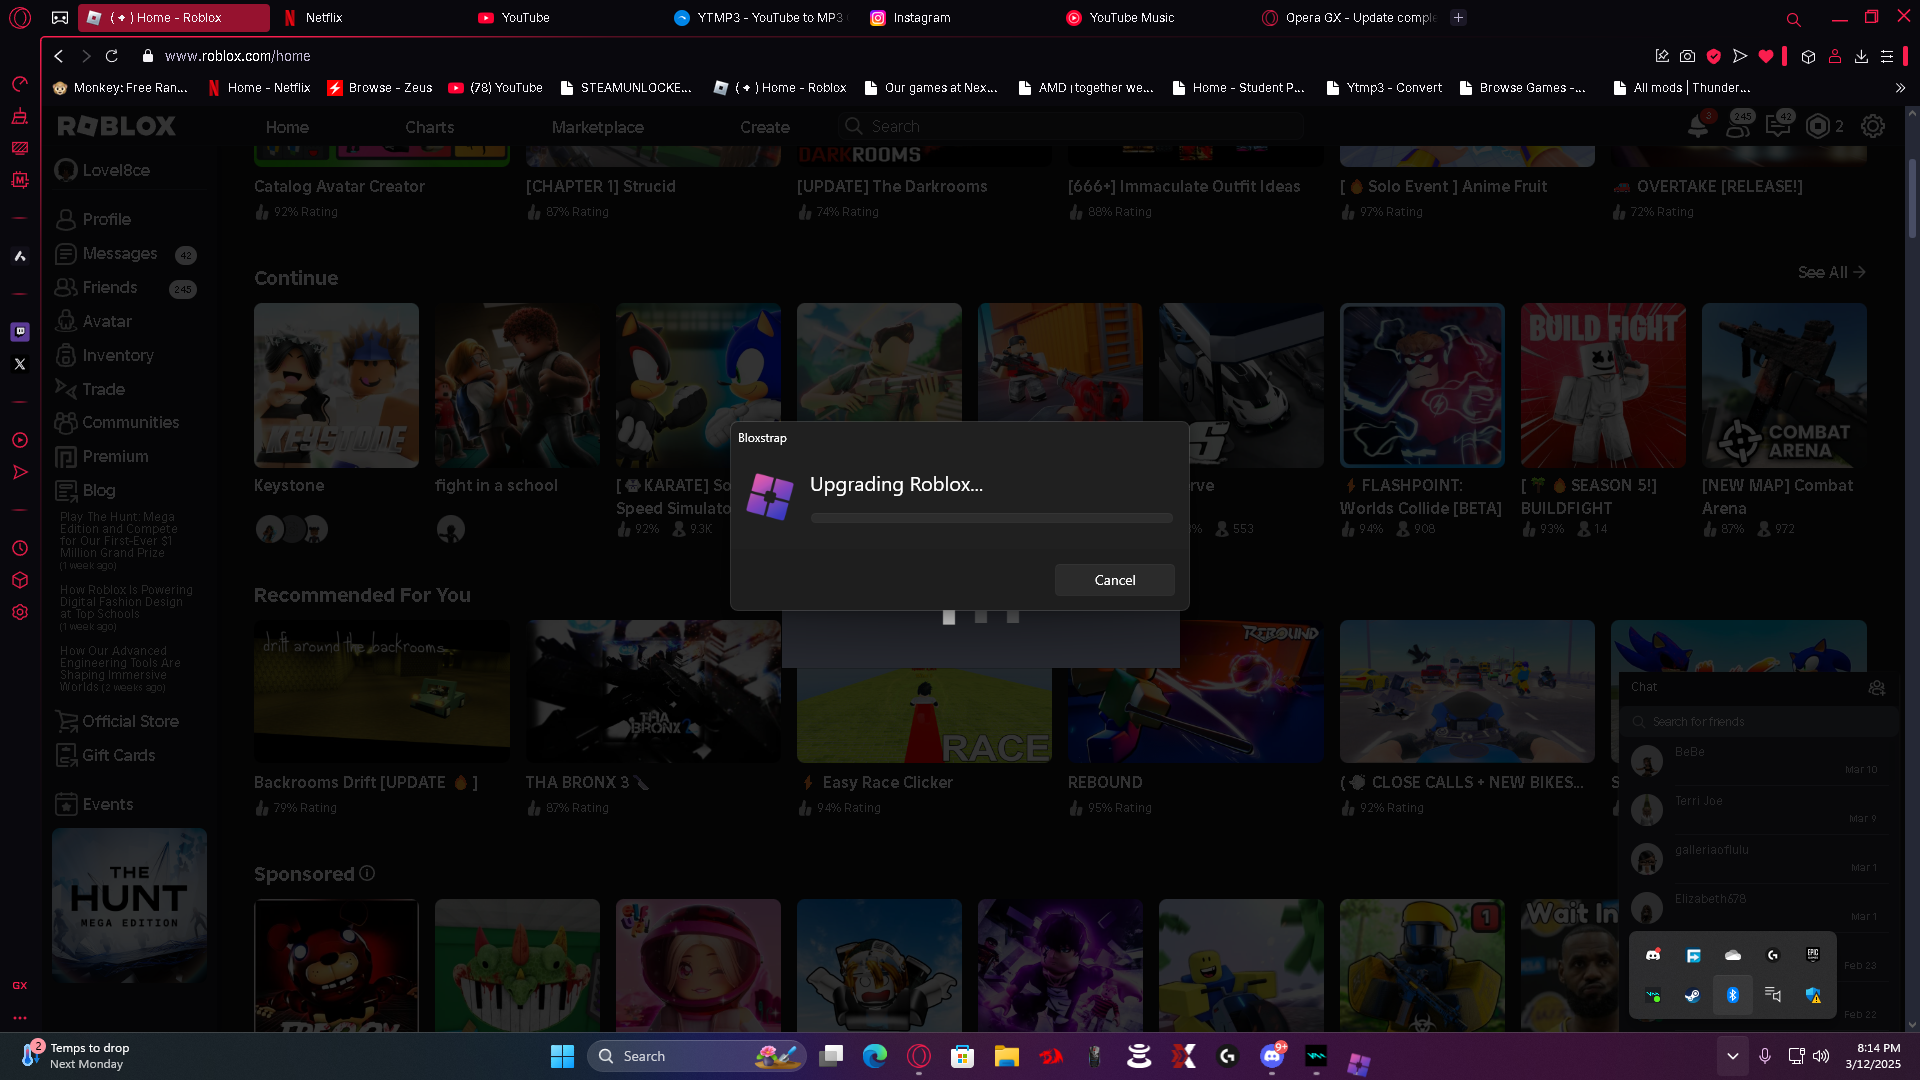Open the STEAMUNLOCKE... bookmark
The image size is (1920, 1080).
(x=626, y=88)
